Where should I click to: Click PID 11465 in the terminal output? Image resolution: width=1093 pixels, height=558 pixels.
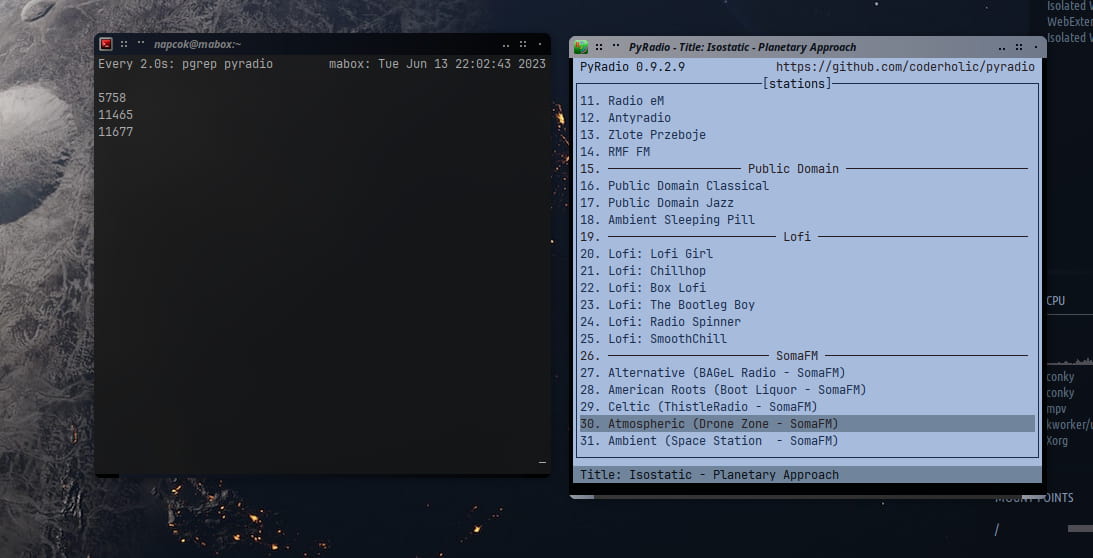pyautogui.click(x=116, y=114)
